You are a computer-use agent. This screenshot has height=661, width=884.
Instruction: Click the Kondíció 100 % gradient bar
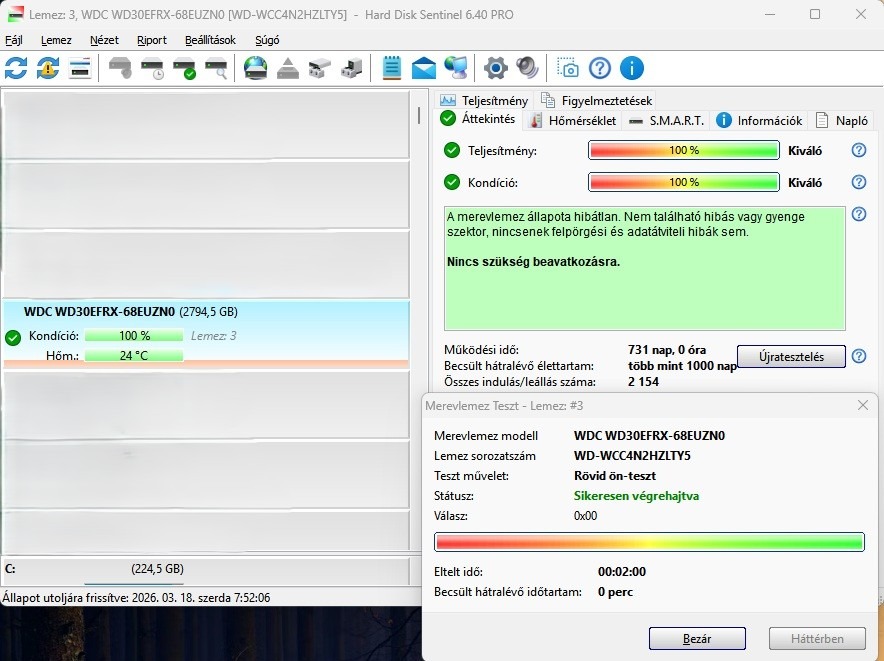683,182
